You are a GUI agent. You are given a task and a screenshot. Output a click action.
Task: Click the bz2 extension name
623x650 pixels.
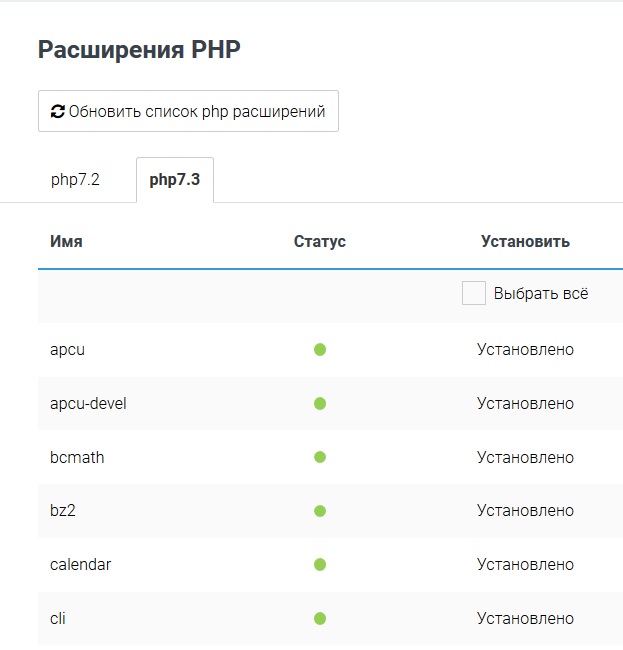pyautogui.click(x=63, y=511)
